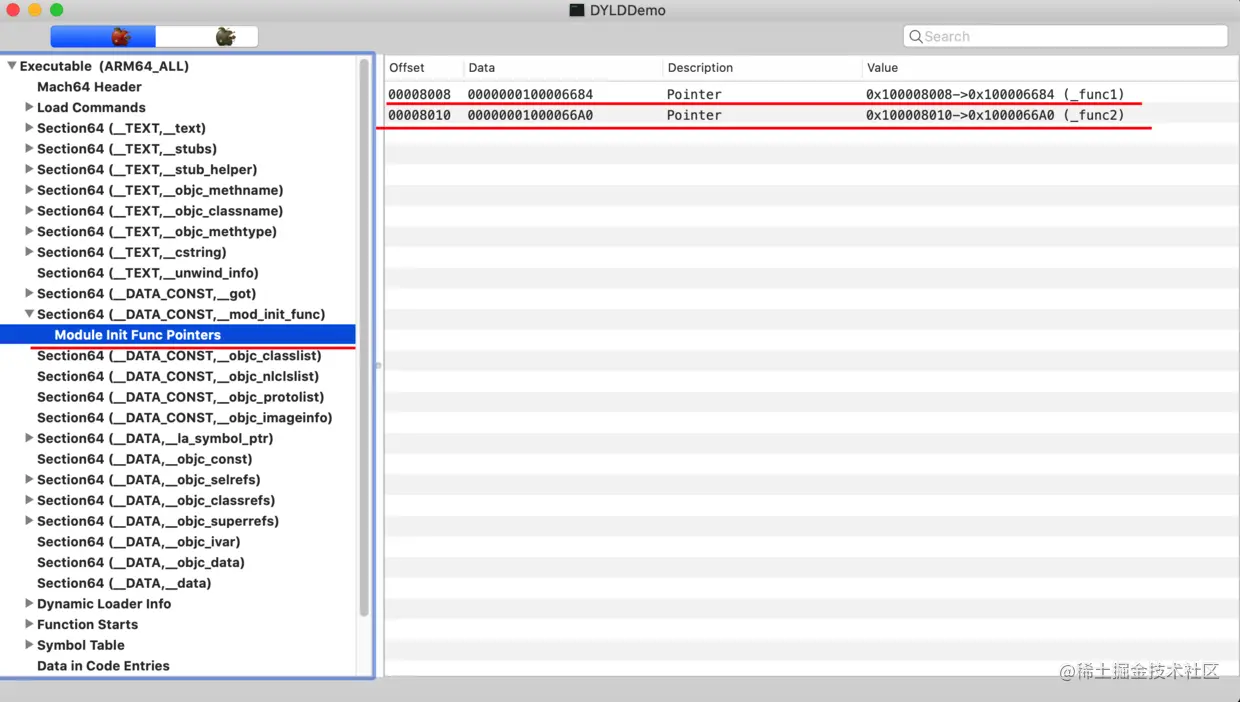Viewport: 1240px width, 702px height.
Task: Select Module Init Func Pointers row
Action: (x=178, y=335)
